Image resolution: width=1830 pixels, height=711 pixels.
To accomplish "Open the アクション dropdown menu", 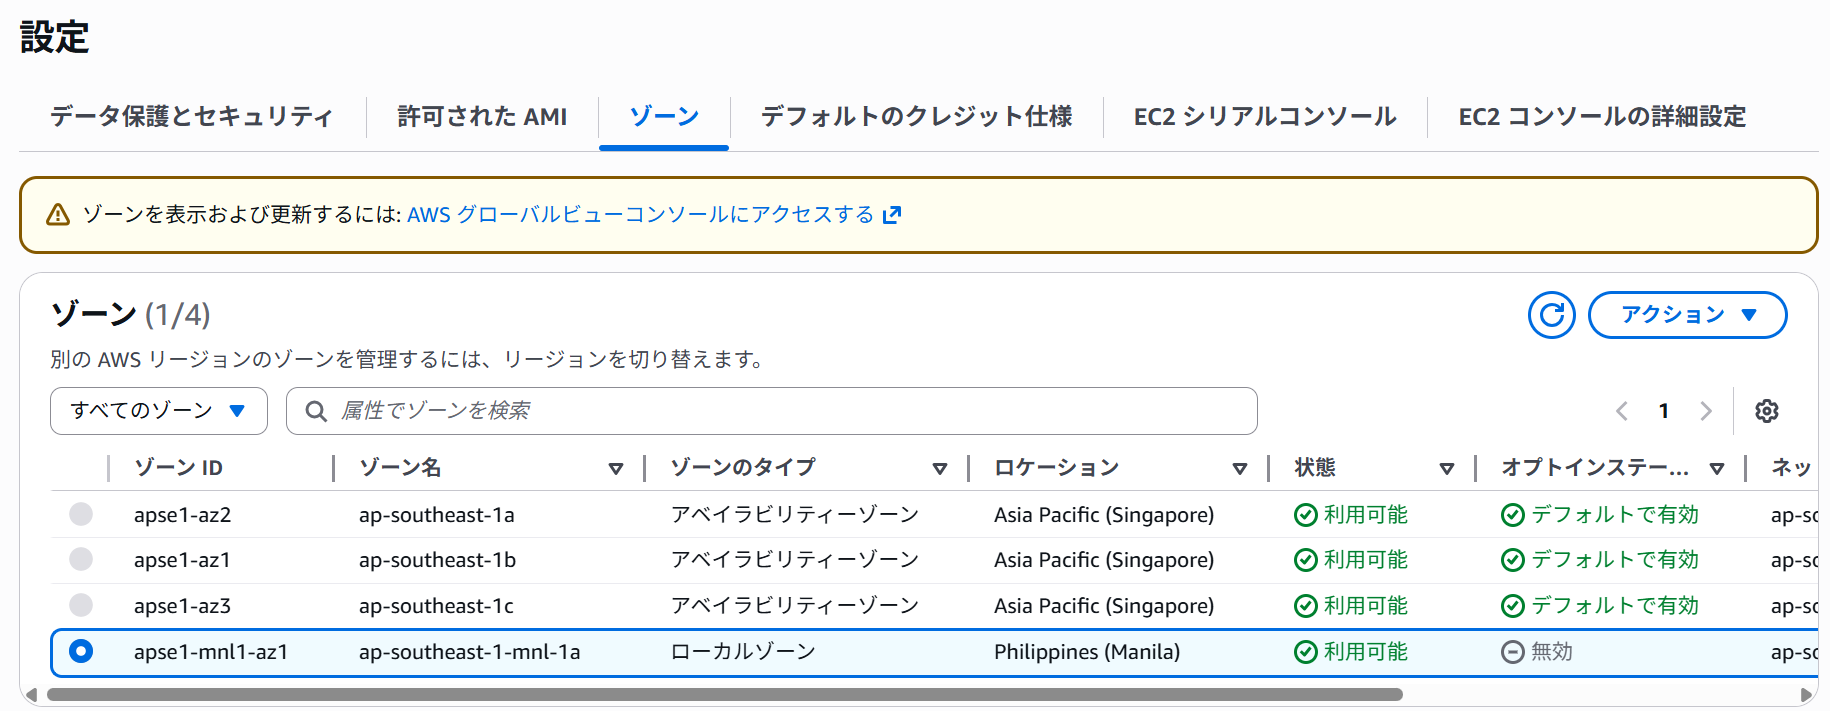I will point(1687,315).
